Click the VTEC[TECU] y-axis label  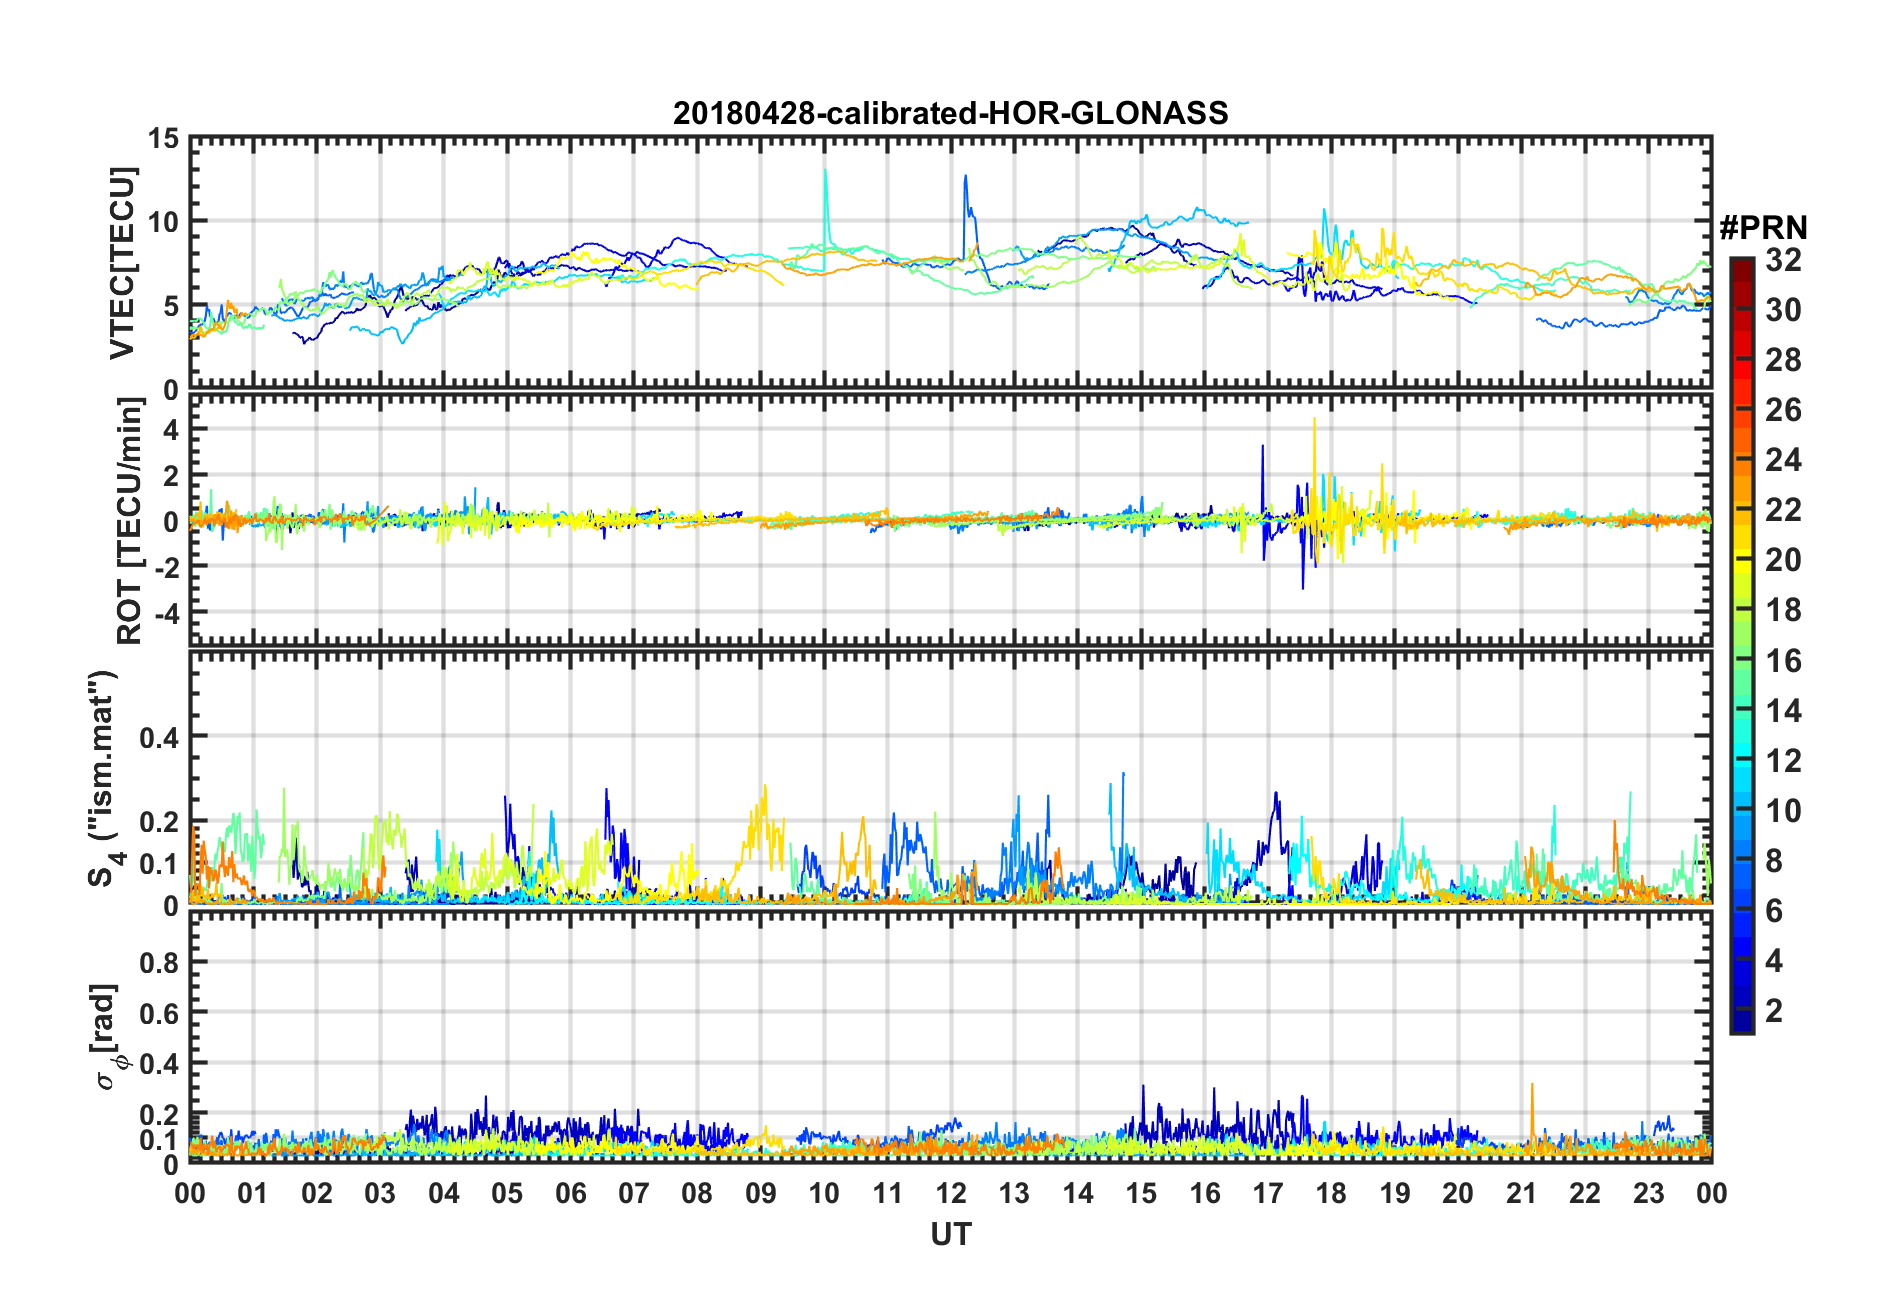pyautogui.click(x=122, y=263)
